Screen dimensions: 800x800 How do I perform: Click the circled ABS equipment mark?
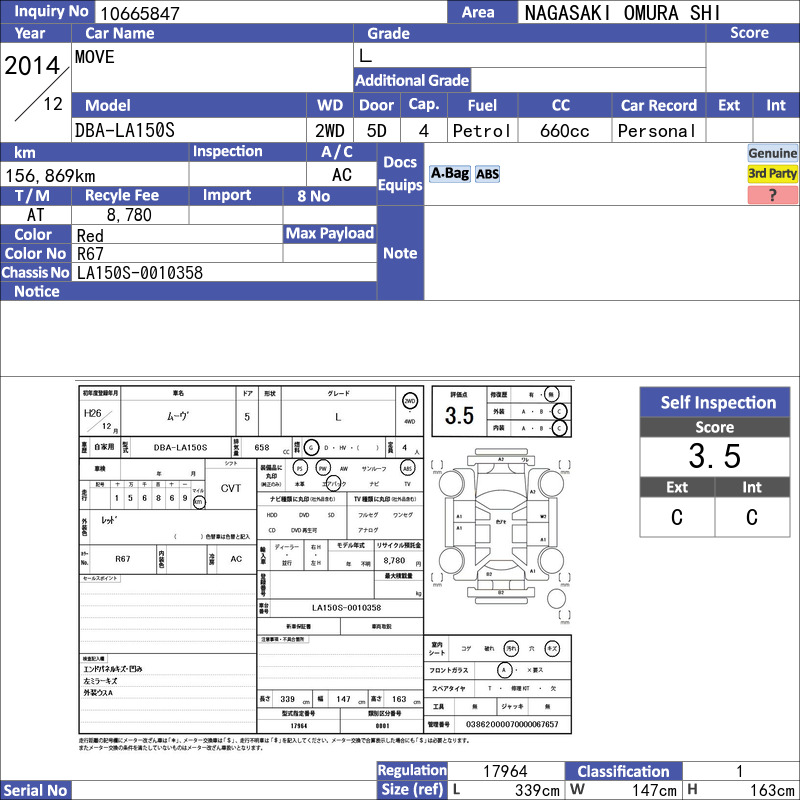coord(407,468)
